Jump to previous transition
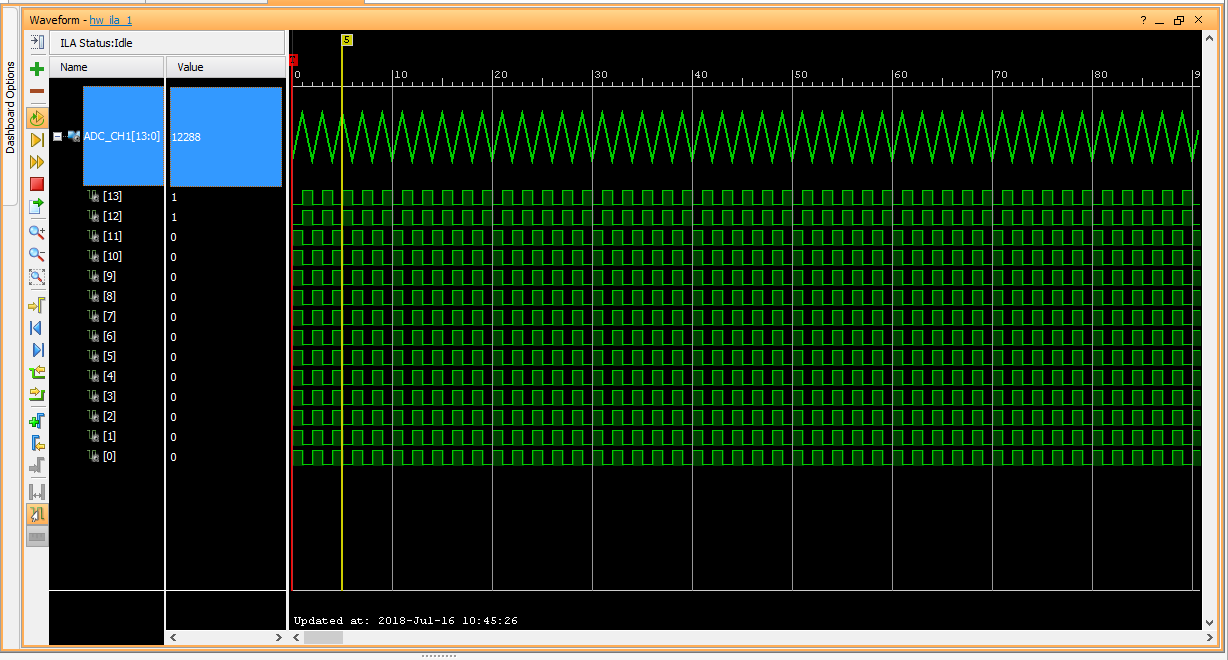This screenshot has width=1228, height=660. click(x=37, y=372)
